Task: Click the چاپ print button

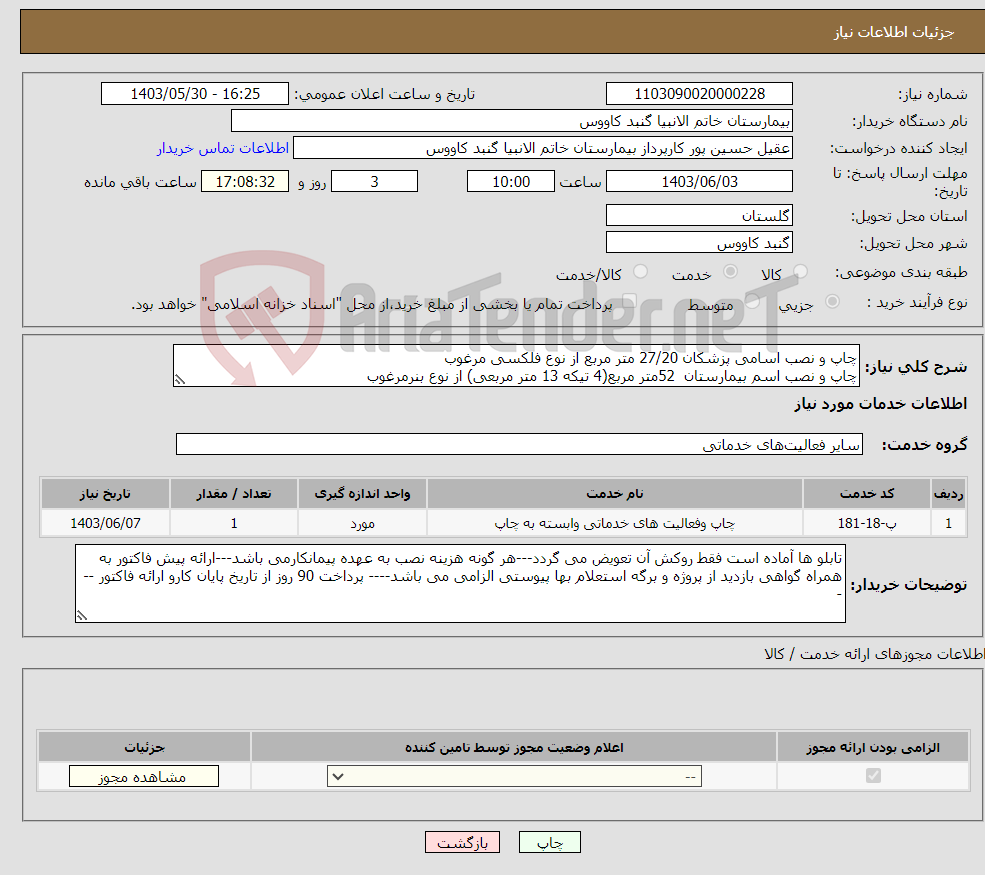Action: pyautogui.click(x=550, y=842)
